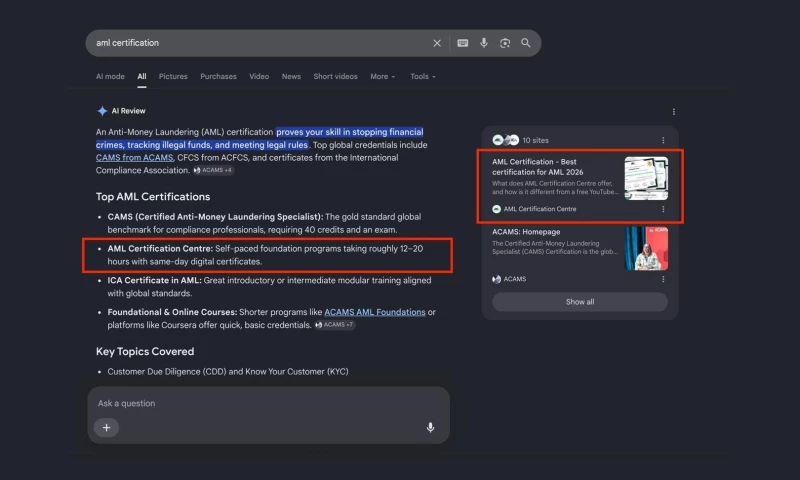This screenshot has width=800, height=480.
Task: Open the ACAMS AML Foundations link
Action: coord(375,312)
